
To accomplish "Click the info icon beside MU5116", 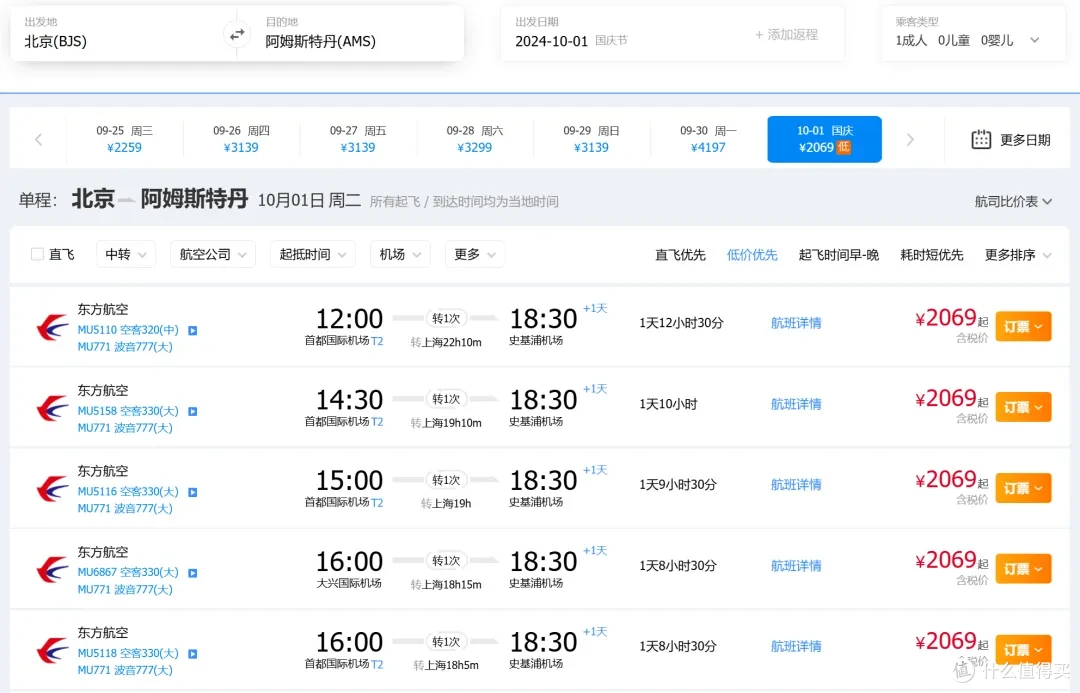I will pyautogui.click(x=193, y=493).
